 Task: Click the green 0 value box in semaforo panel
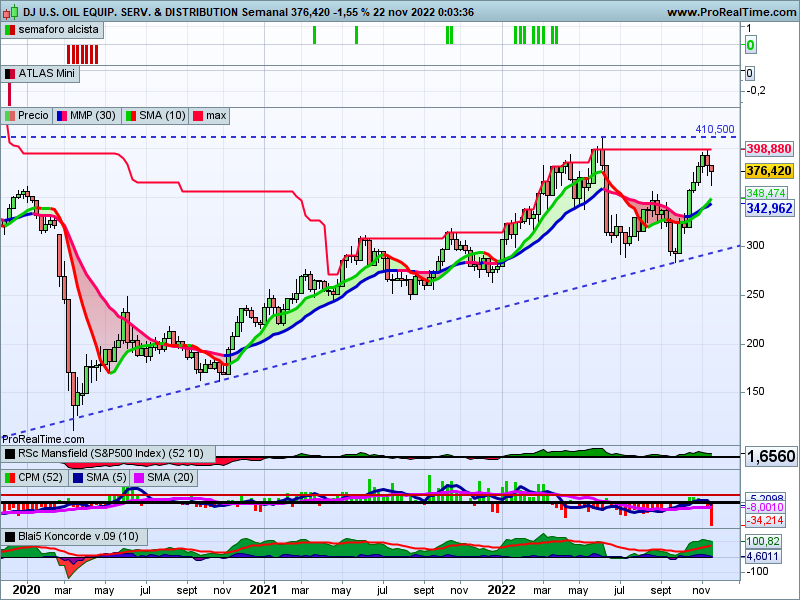(x=750, y=45)
